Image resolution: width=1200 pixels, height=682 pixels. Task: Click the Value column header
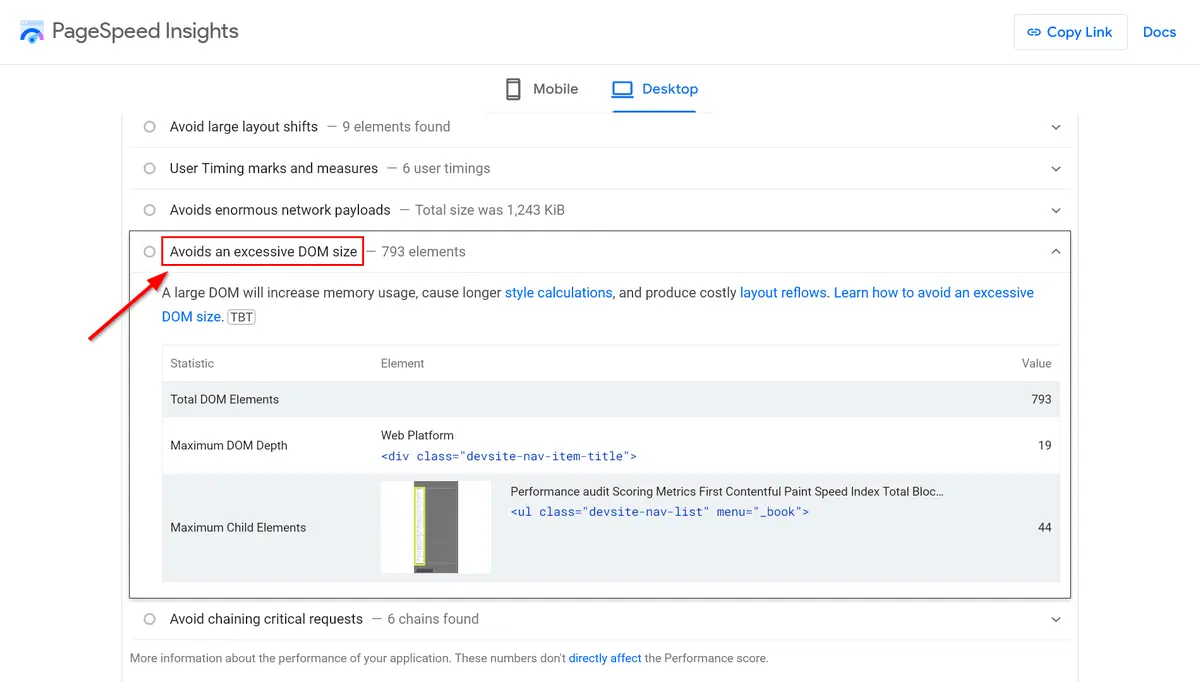click(x=1036, y=363)
